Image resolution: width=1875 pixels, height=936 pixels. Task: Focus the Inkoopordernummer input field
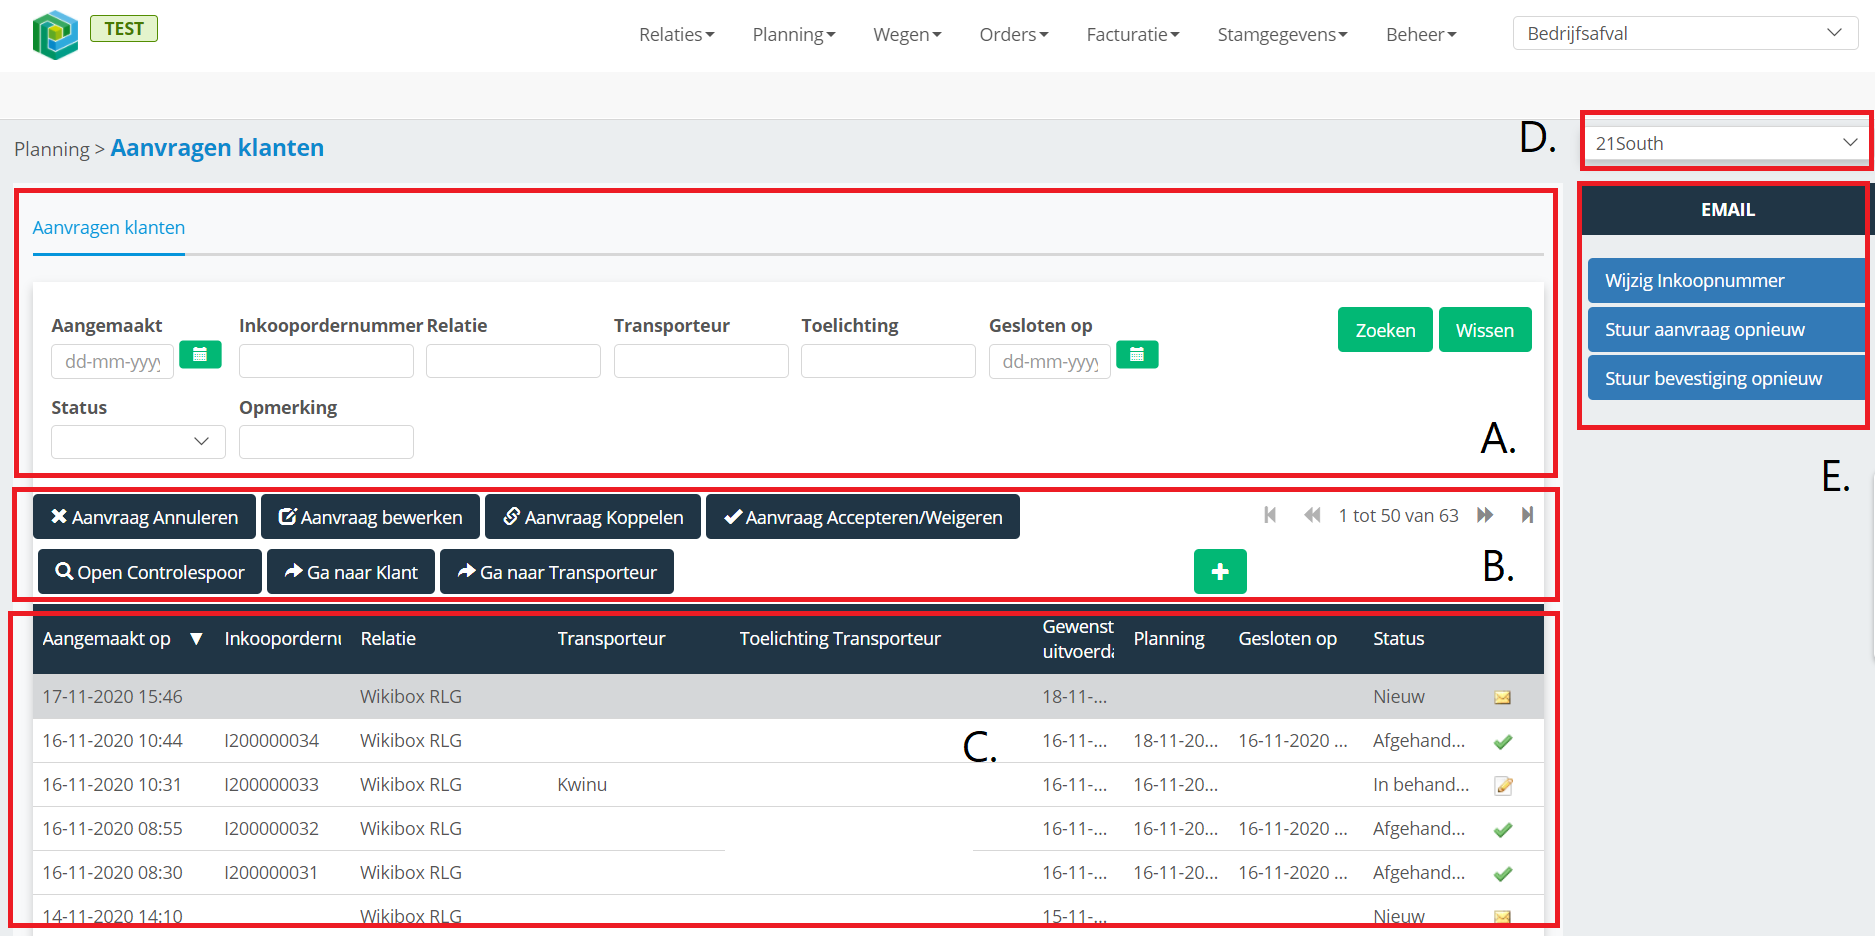(326, 361)
